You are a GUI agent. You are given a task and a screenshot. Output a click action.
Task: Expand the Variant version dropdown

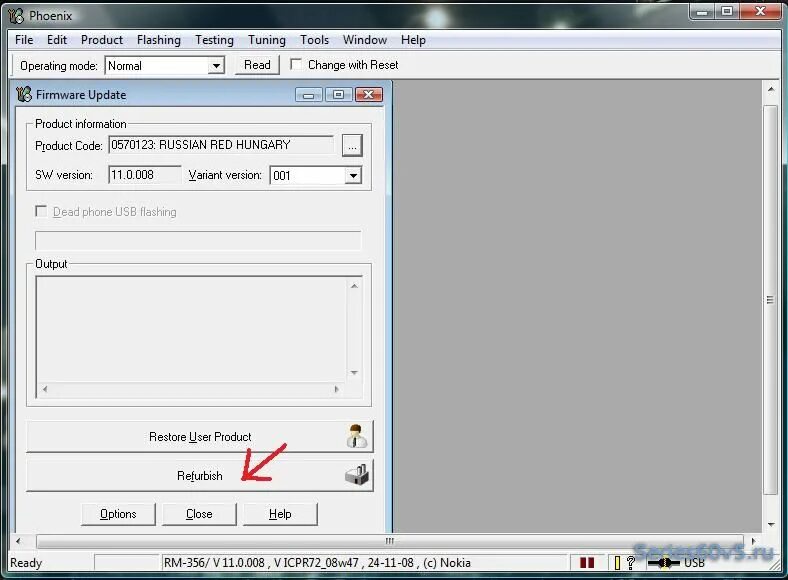(353, 175)
